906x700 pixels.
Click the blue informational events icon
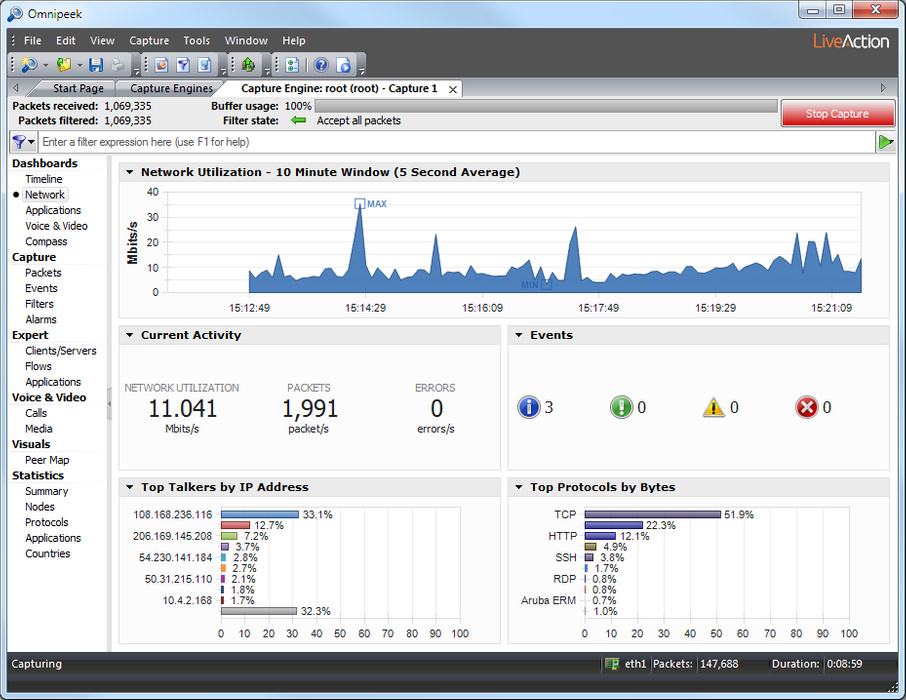click(528, 408)
